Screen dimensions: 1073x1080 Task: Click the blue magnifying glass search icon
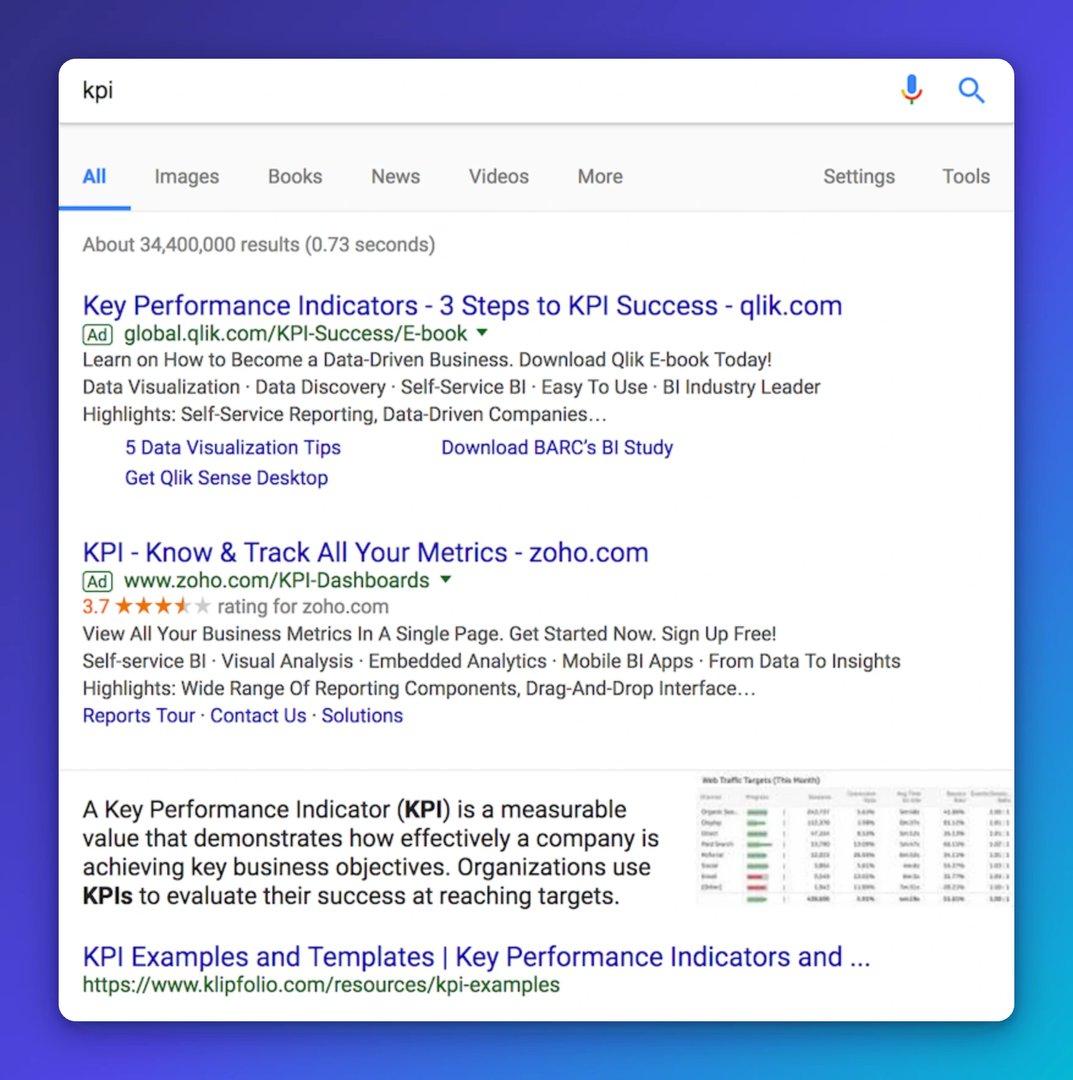[971, 90]
